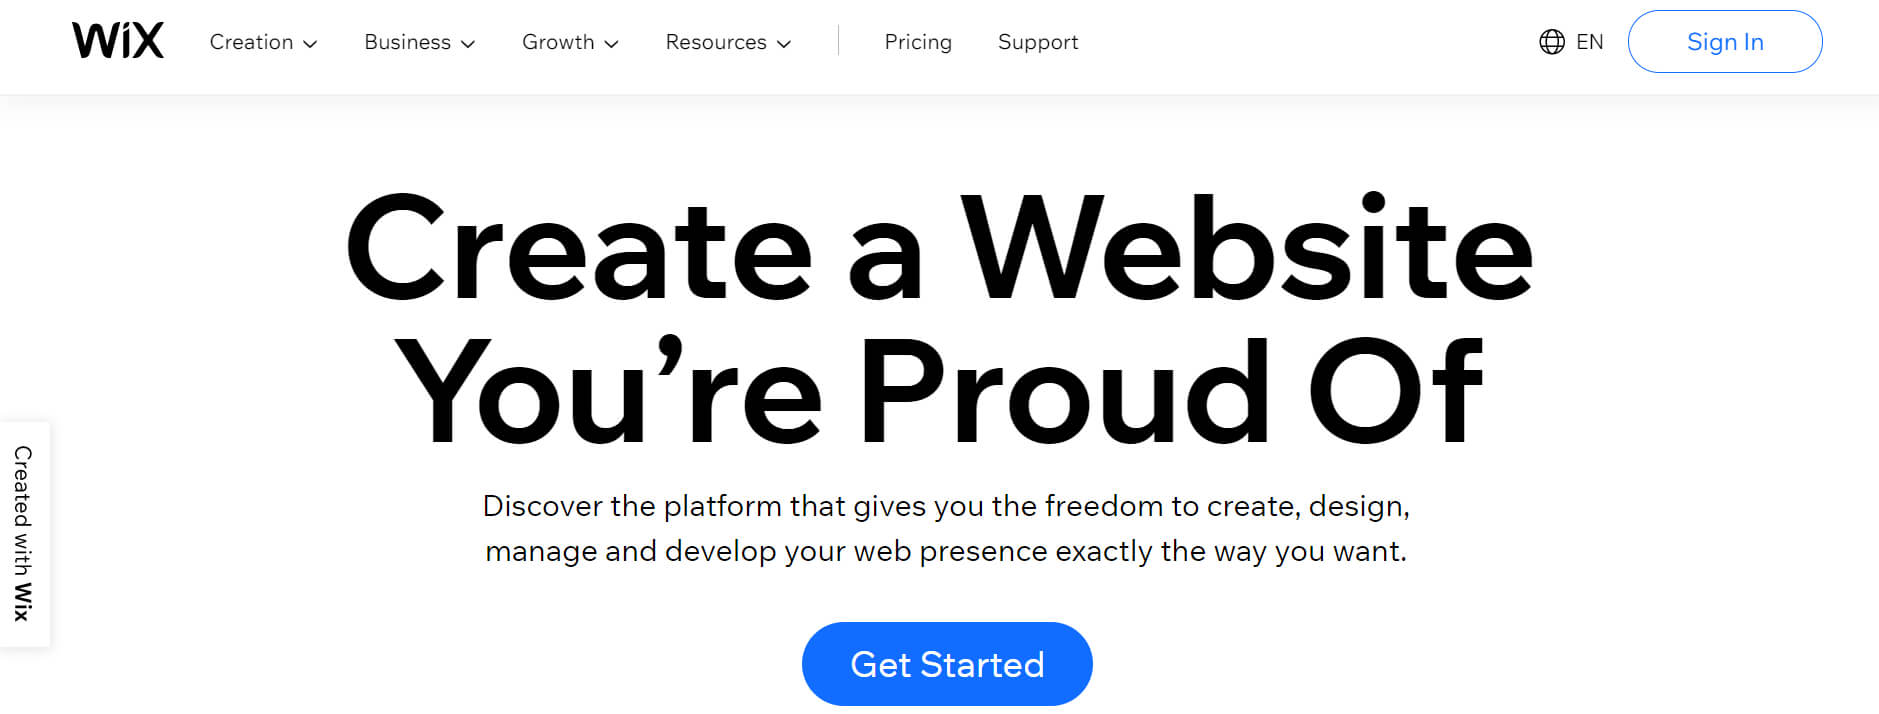Screen dimensions: 1879x714
Task: Open the Growth menu label
Action: pyautogui.click(x=558, y=42)
